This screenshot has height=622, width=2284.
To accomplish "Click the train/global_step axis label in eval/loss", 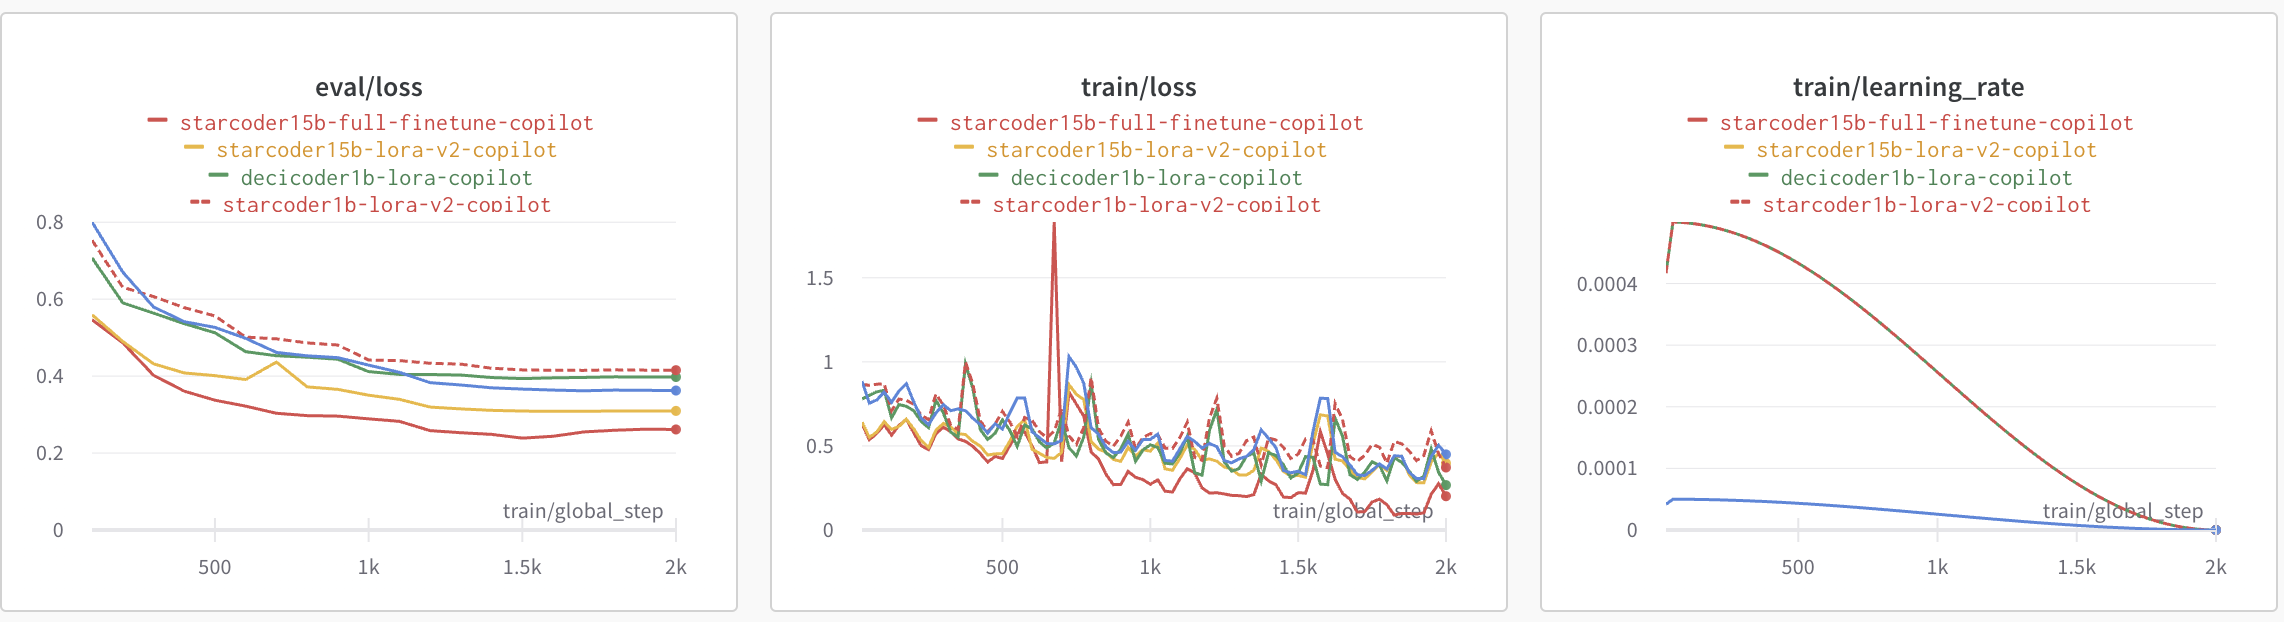I will tap(582, 511).
